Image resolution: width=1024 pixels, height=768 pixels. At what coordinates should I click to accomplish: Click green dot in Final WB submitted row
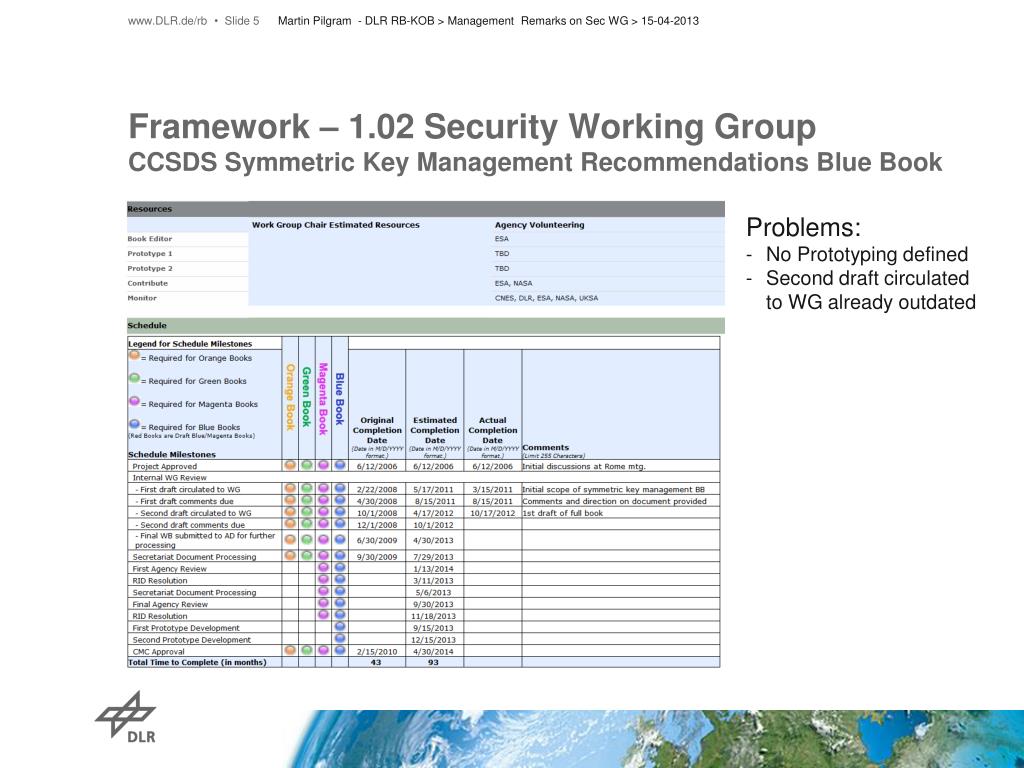(x=306, y=539)
